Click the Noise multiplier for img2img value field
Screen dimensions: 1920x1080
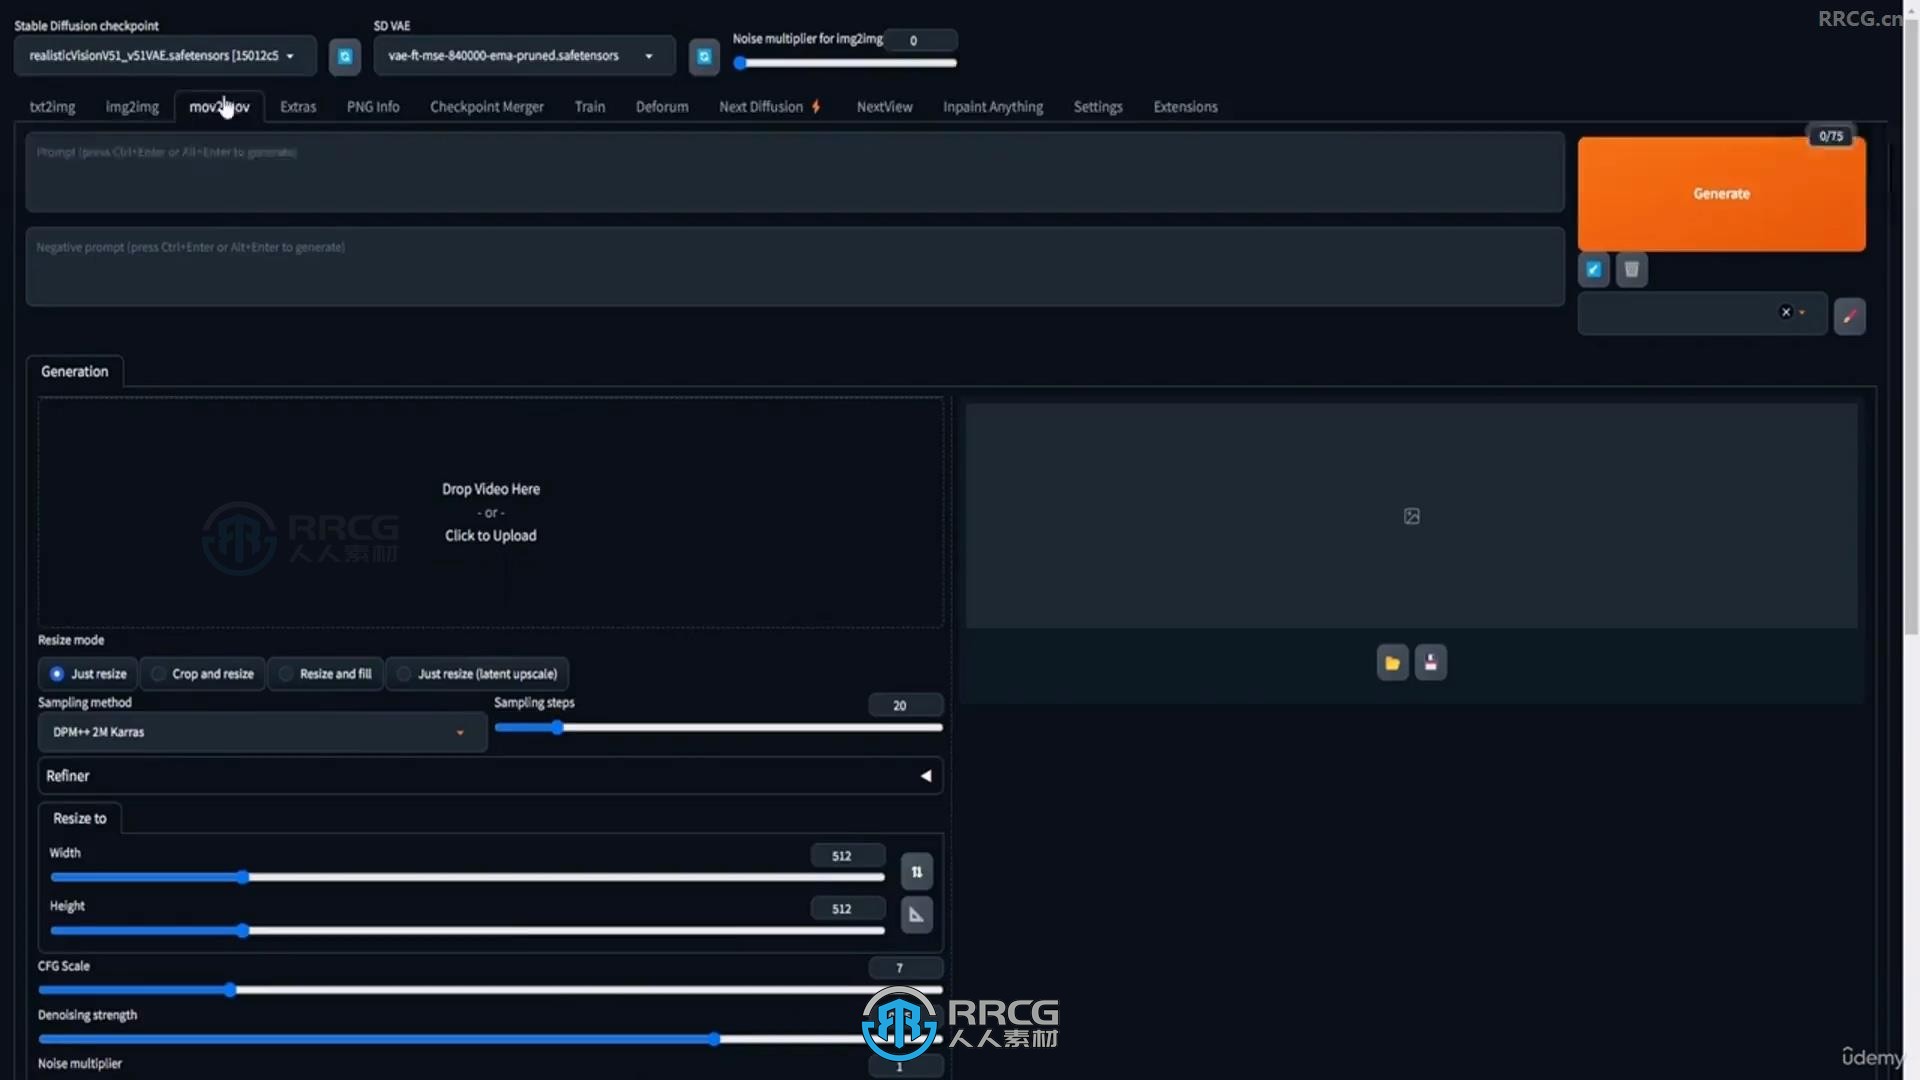pyautogui.click(x=920, y=40)
